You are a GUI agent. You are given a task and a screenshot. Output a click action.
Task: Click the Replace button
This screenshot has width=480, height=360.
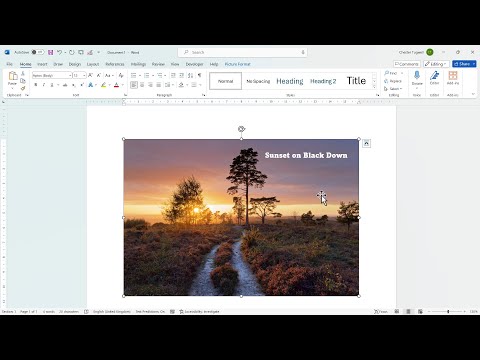click(393, 81)
